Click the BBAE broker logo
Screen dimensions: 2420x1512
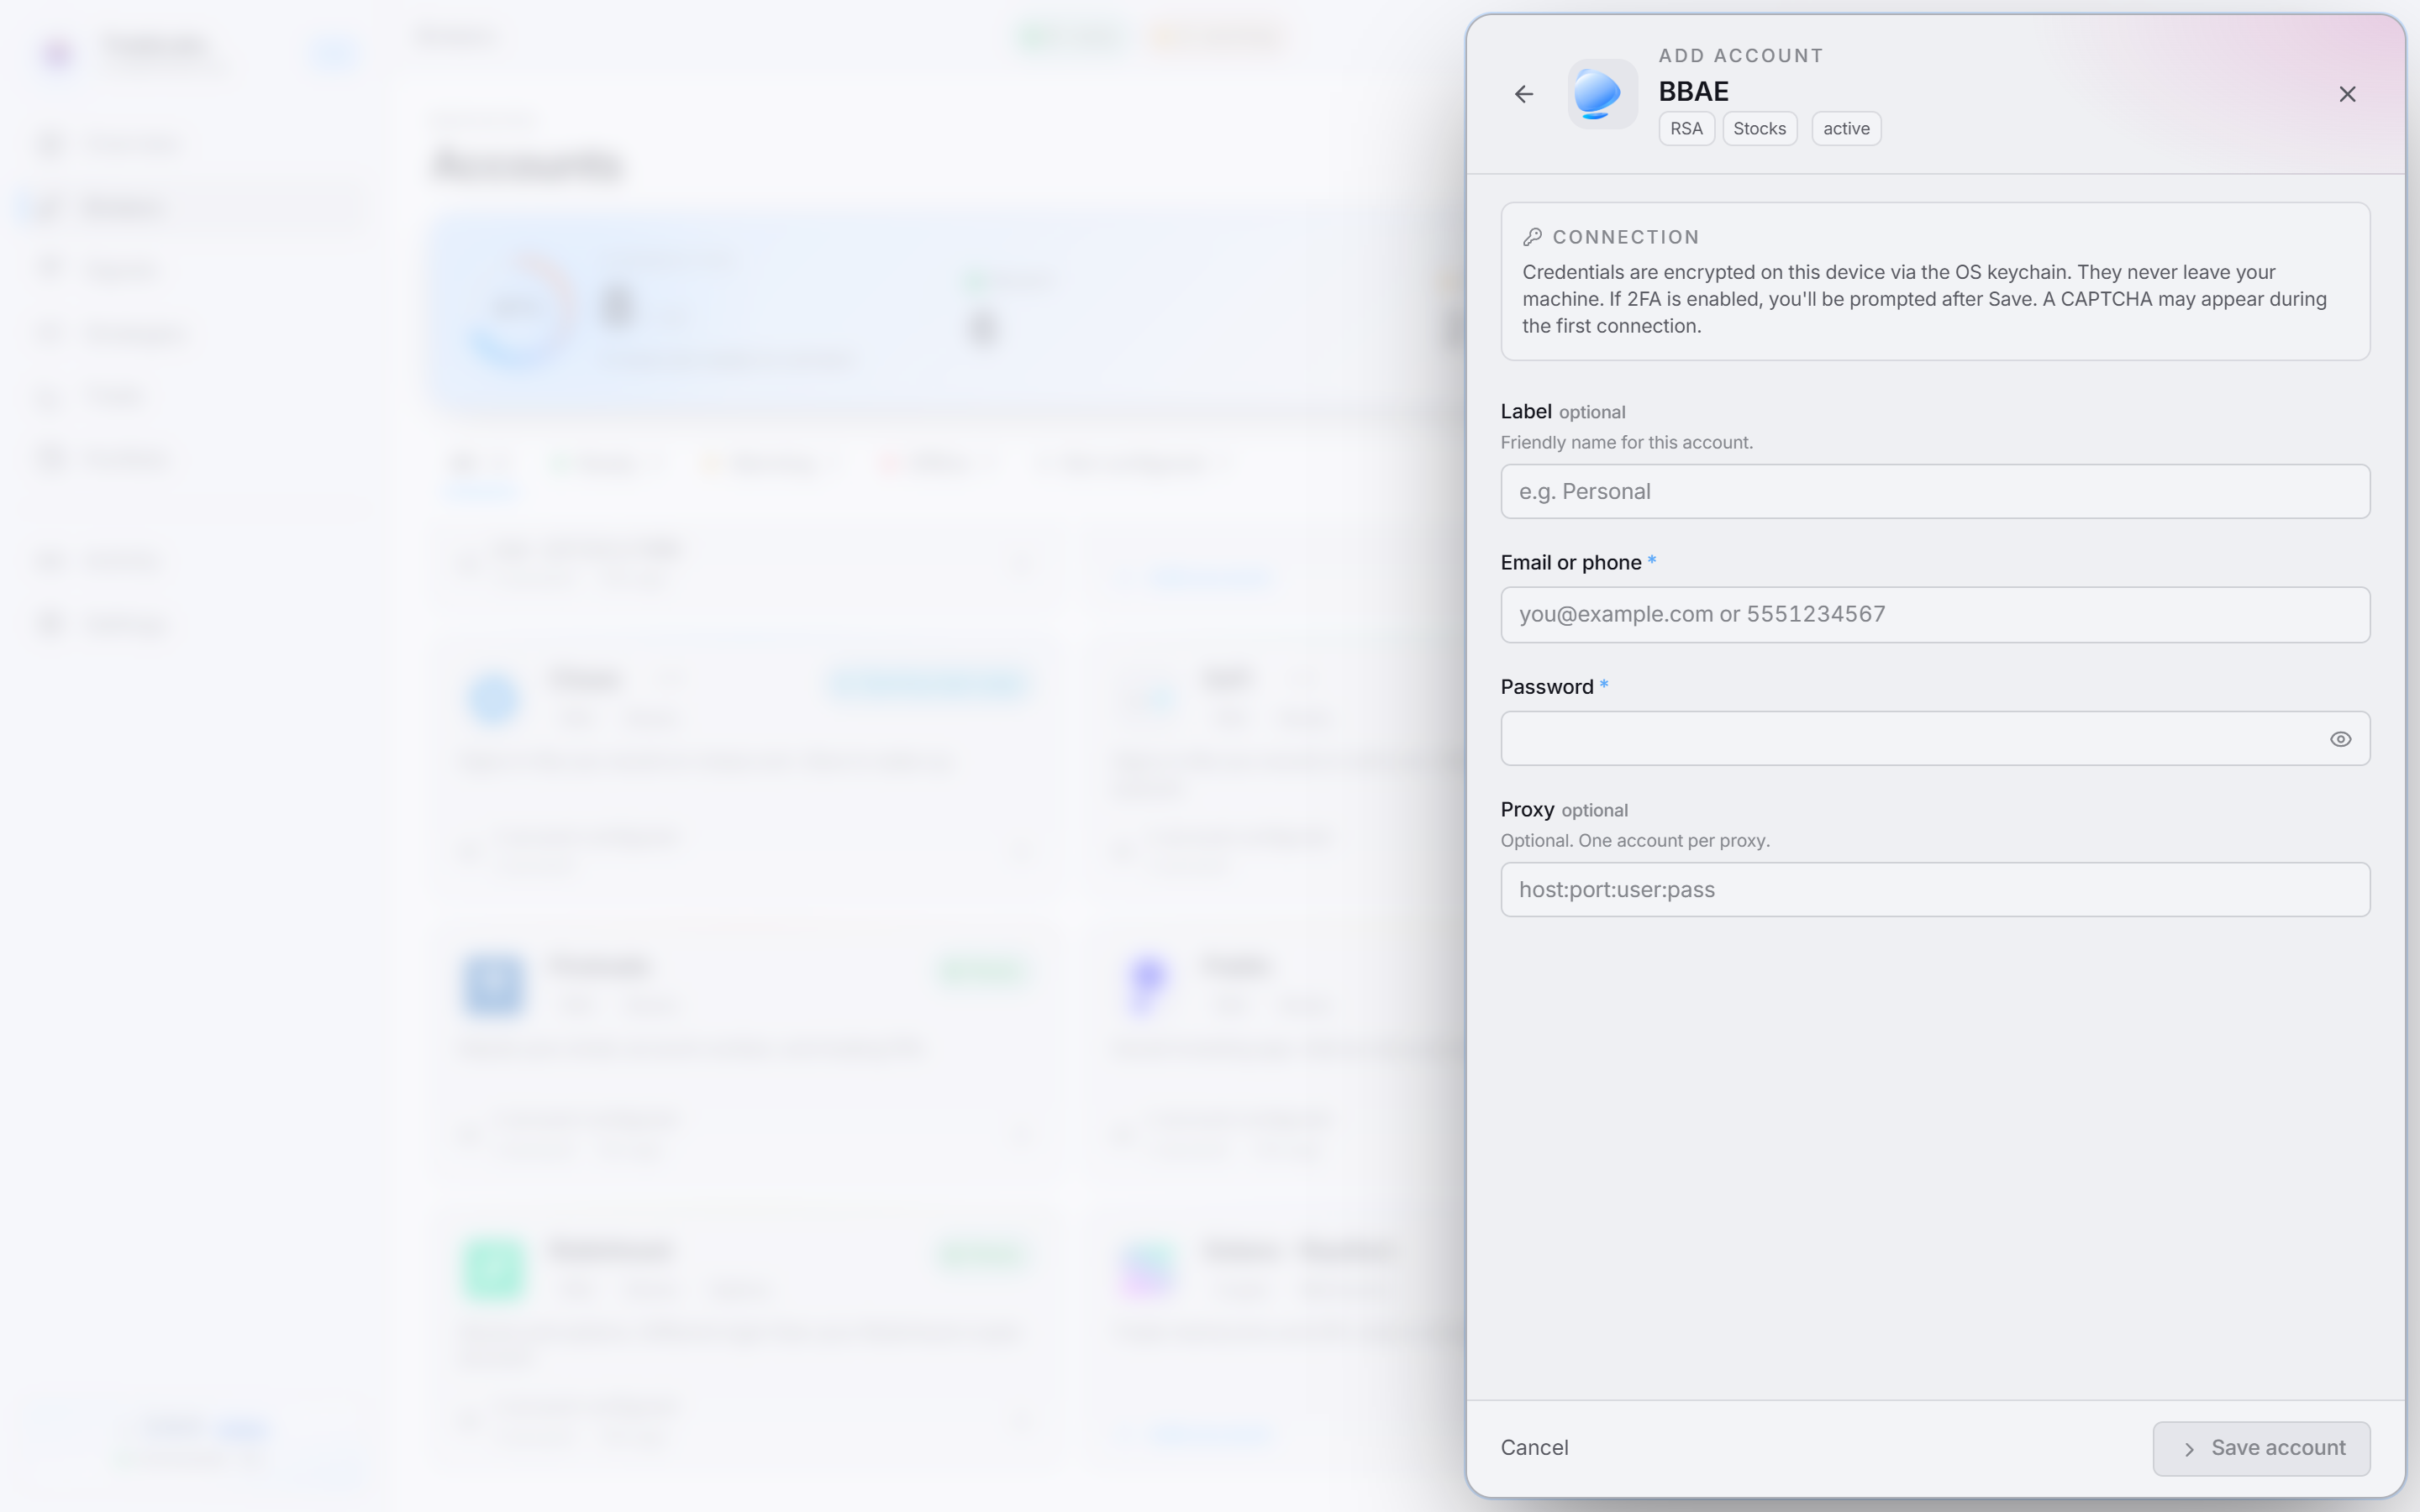coord(1602,94)
